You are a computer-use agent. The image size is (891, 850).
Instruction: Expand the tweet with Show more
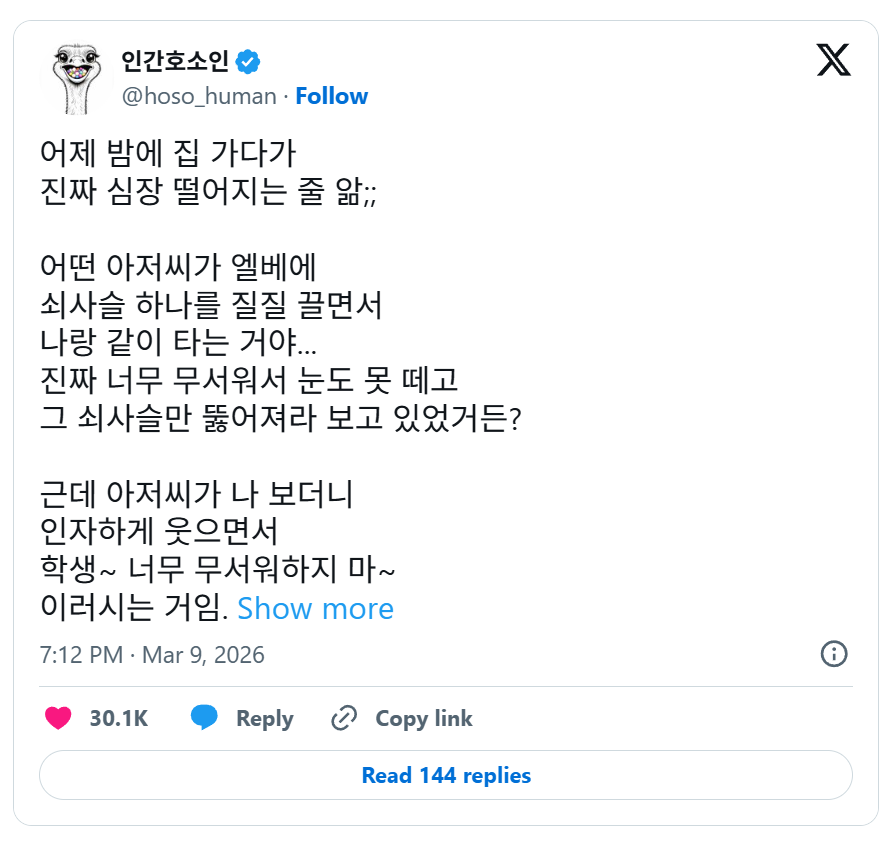coord(315,608)
